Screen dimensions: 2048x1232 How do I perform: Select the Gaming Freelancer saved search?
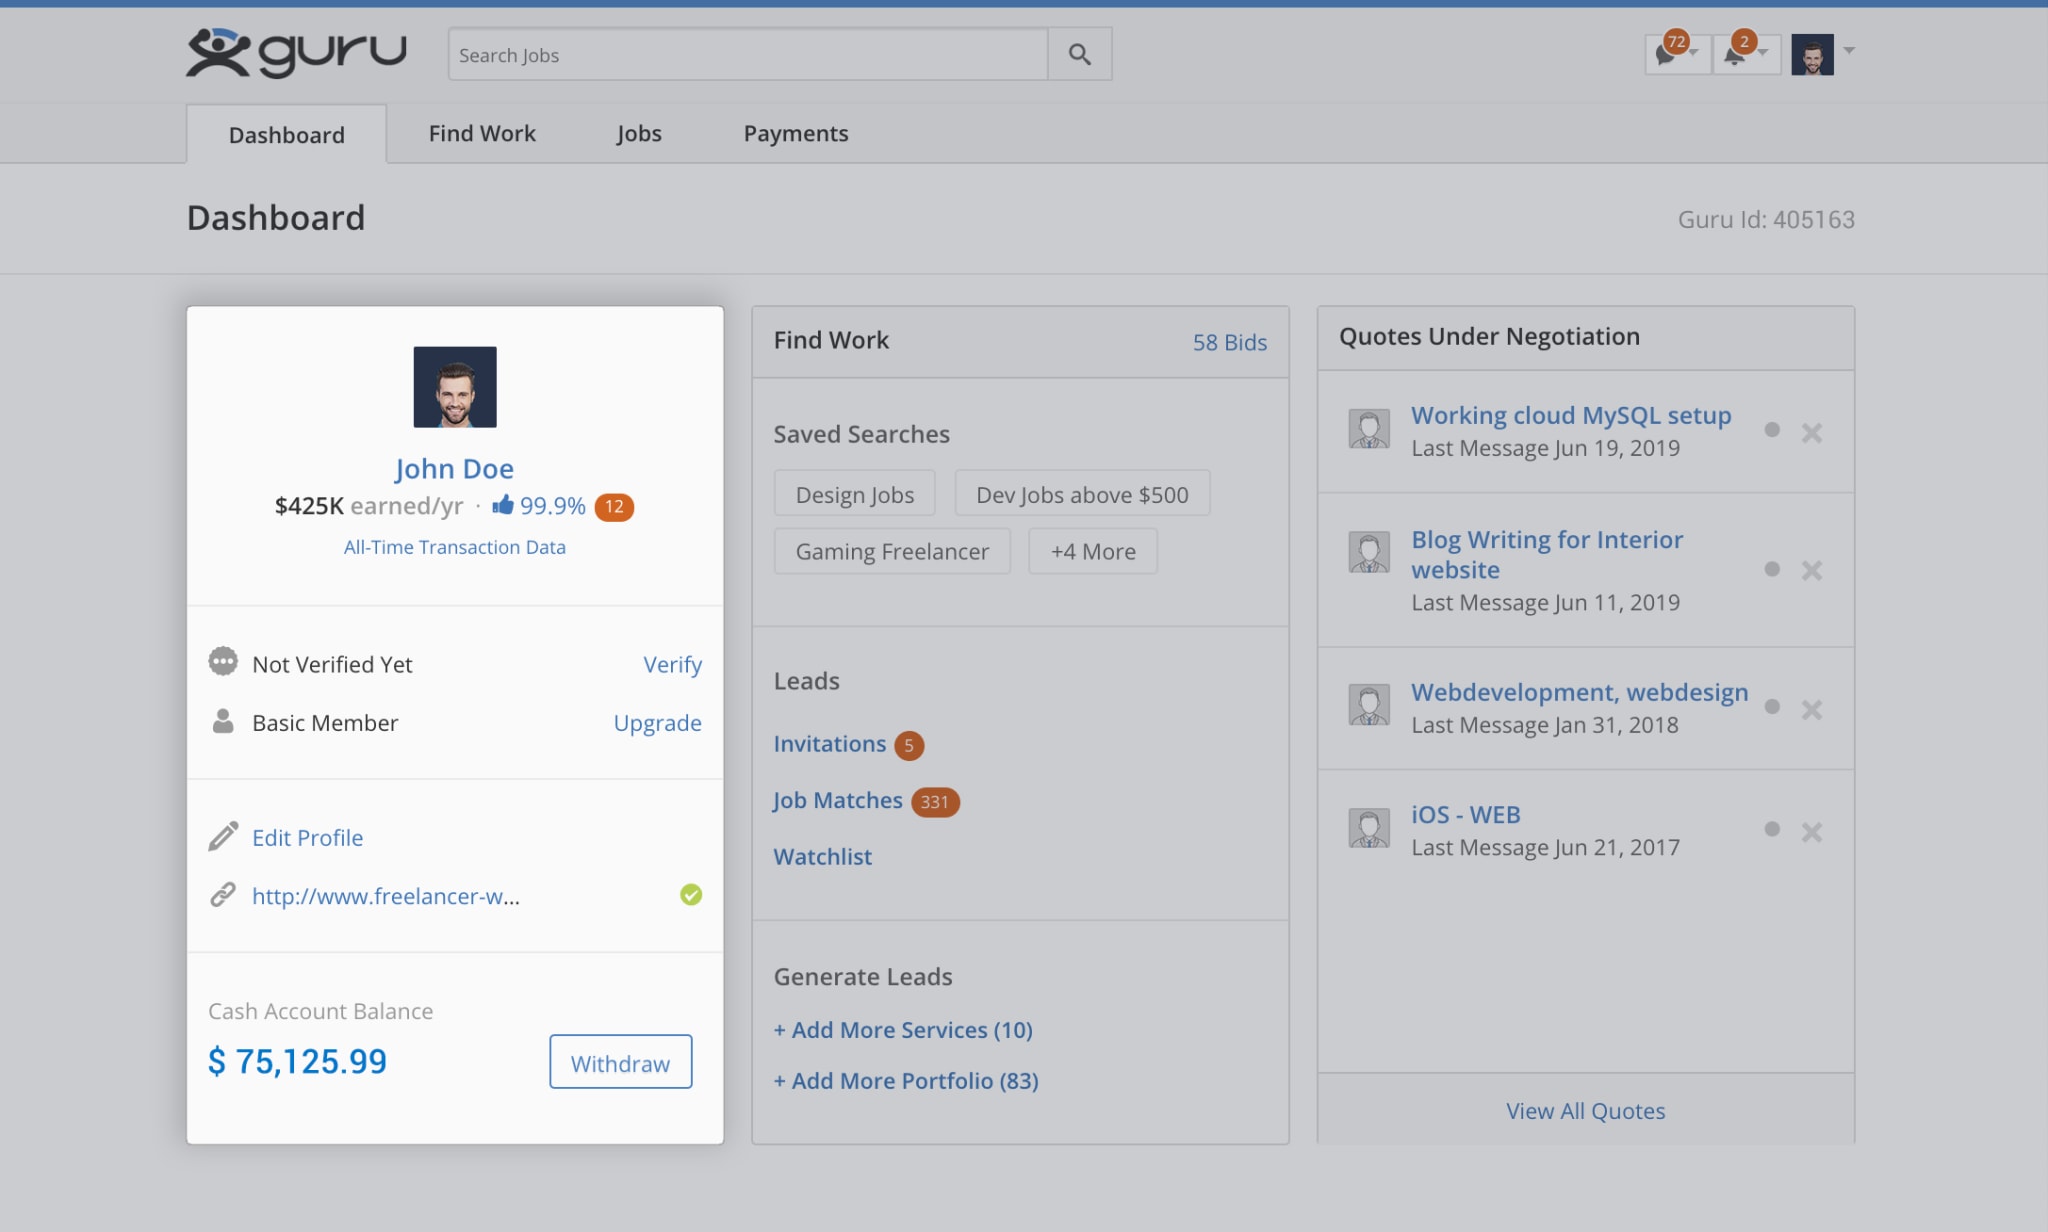tap(892, 551)
